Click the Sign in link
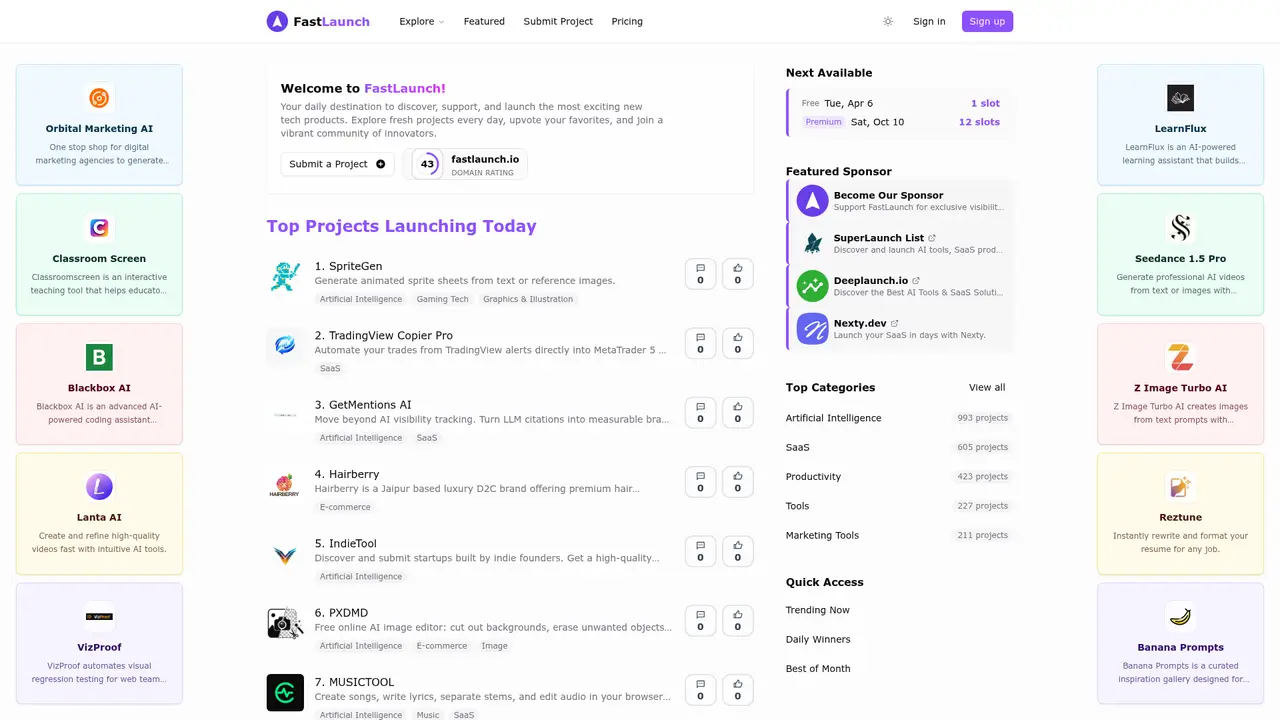 [x=929, y=21]
